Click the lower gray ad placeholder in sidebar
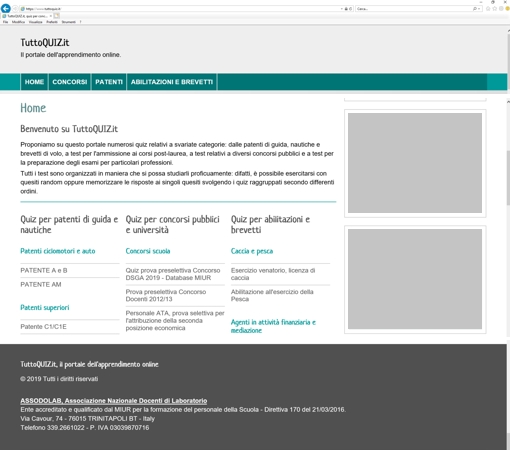Viewport: 510px width, 450px height. click(x=415, y=279)
